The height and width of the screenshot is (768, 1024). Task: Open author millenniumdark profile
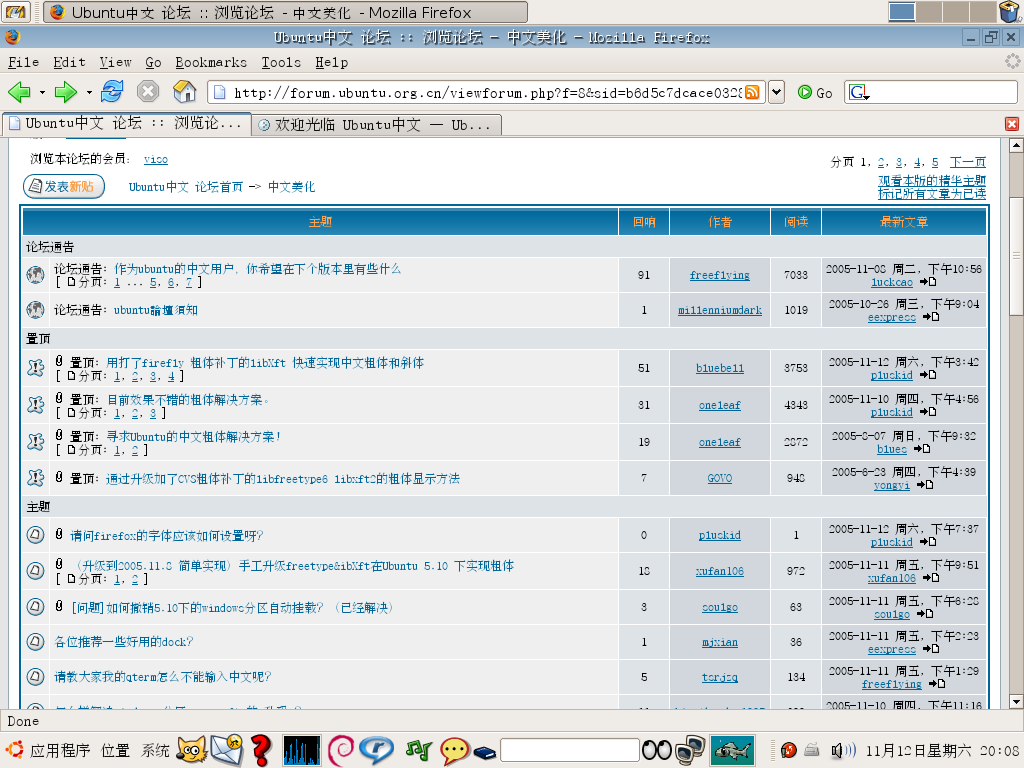pyautogui.click(x=720, y=310)
